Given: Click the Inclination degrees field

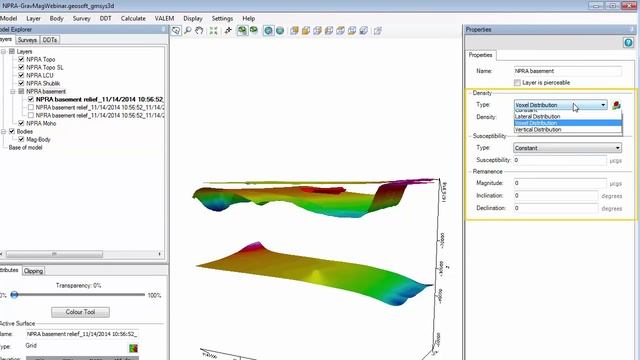Looking at the screenshot, I should coord(556,196).
